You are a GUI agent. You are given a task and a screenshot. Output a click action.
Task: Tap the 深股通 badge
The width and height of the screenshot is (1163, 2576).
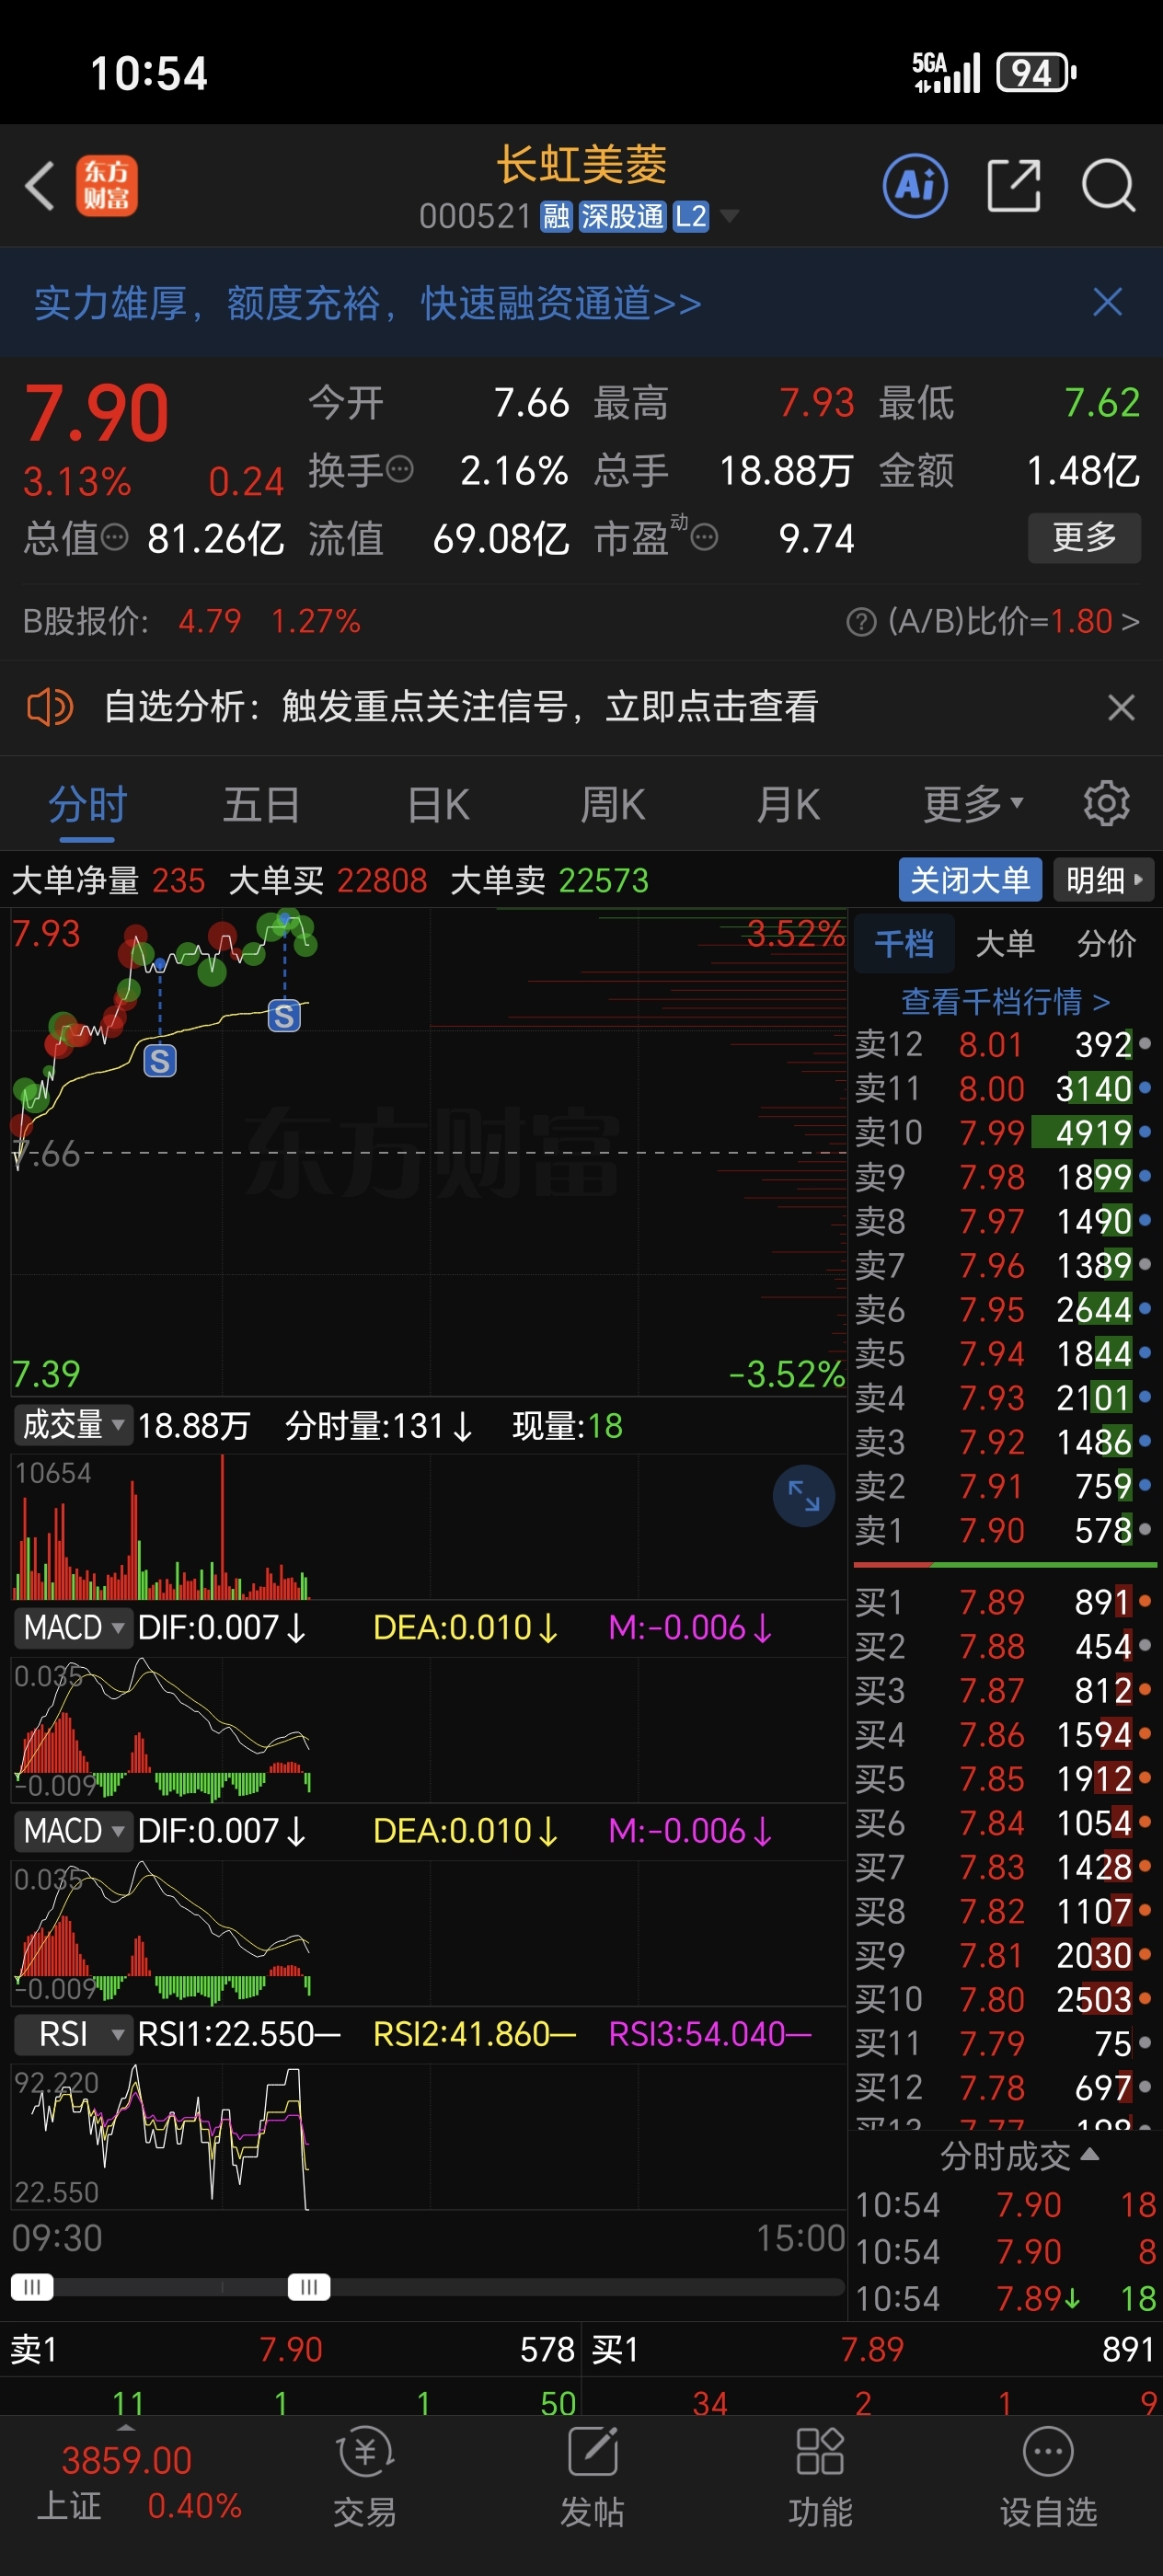click(622, 216)
